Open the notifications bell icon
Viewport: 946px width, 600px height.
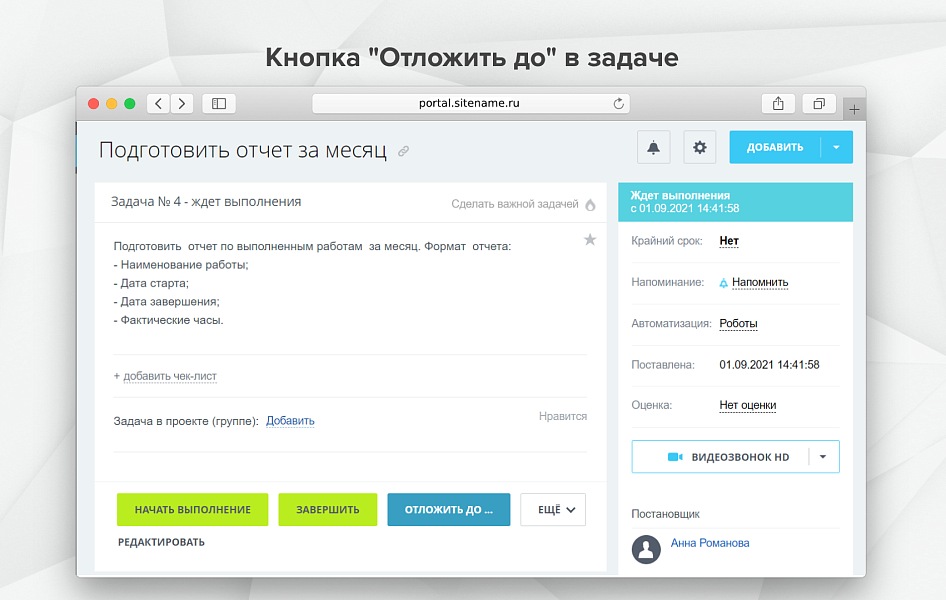[x=654, y=147]
